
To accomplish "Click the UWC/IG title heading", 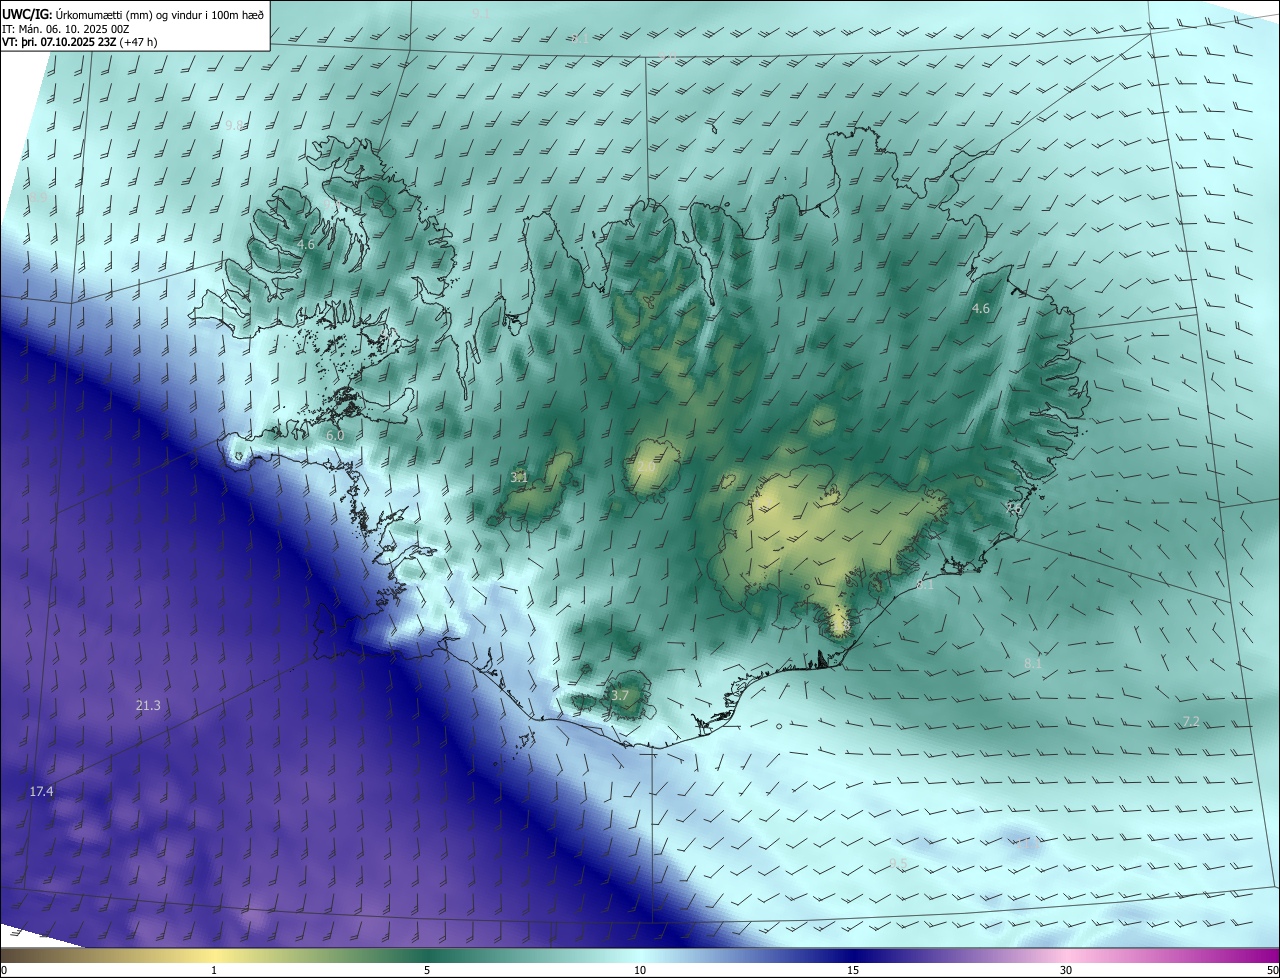I will tap(27, 13).
